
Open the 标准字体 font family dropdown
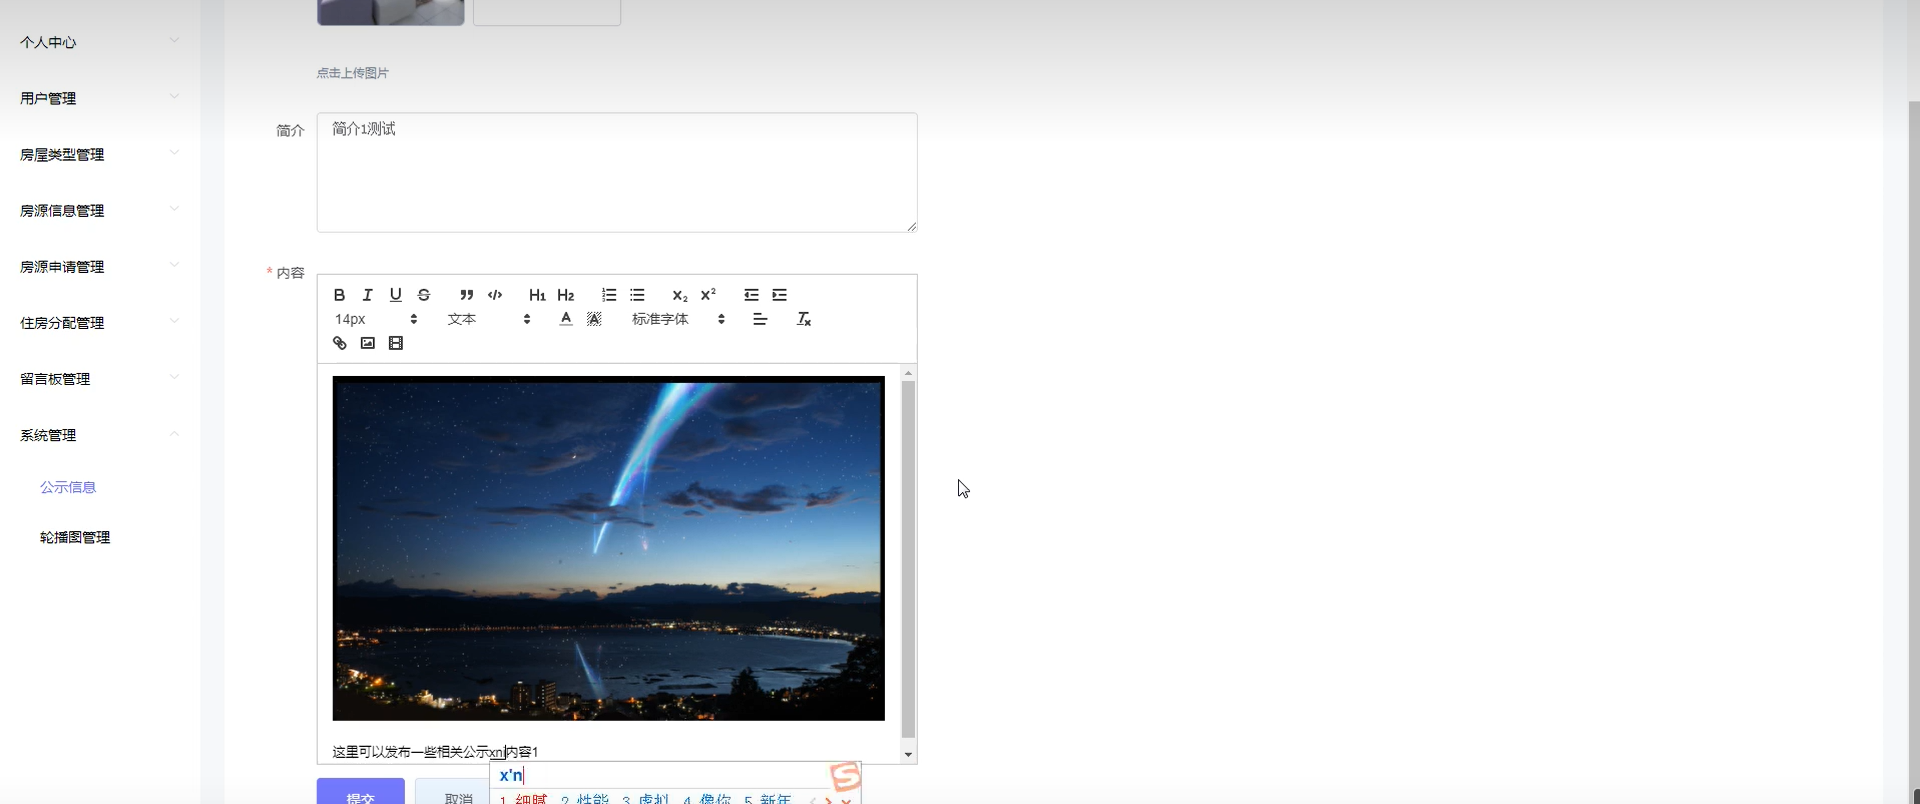[x=678, y=319]
